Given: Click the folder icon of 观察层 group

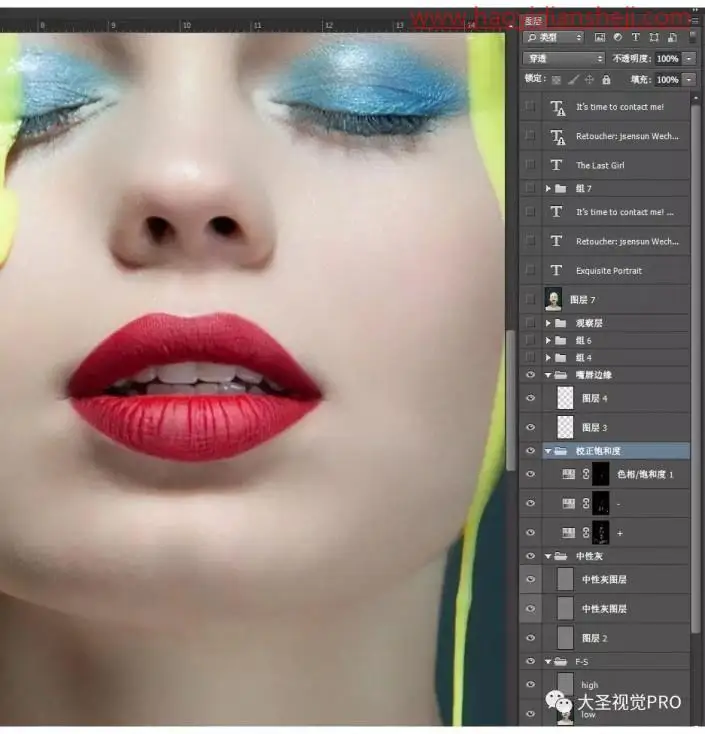Looking at the screenshot, I should pyautogui.click(x=560, y=323).
